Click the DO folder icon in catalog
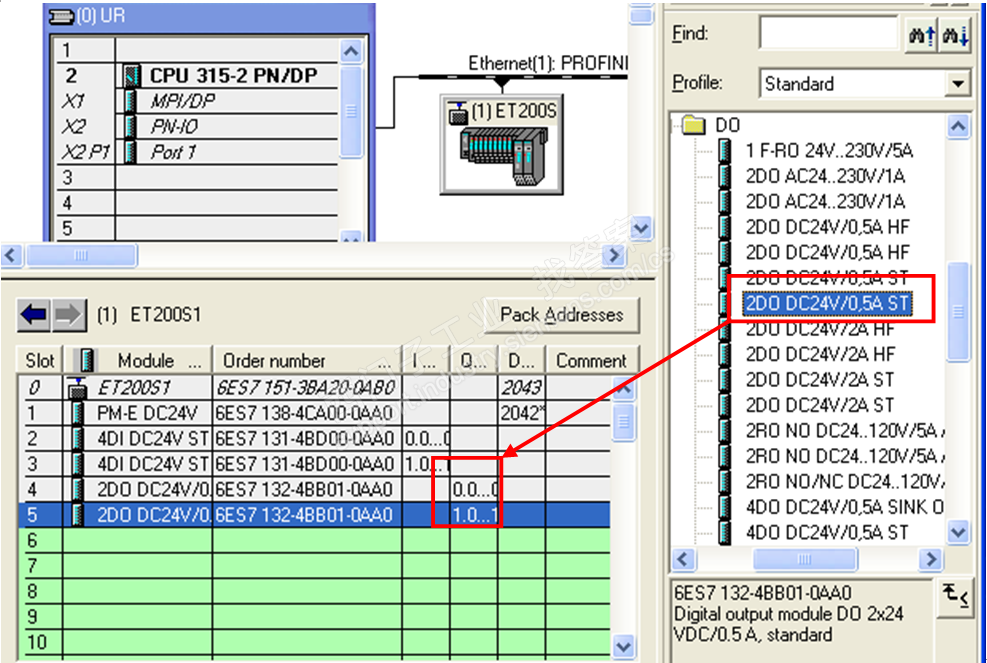This screenshot has height=663, width=987. [x=694, y=125]
